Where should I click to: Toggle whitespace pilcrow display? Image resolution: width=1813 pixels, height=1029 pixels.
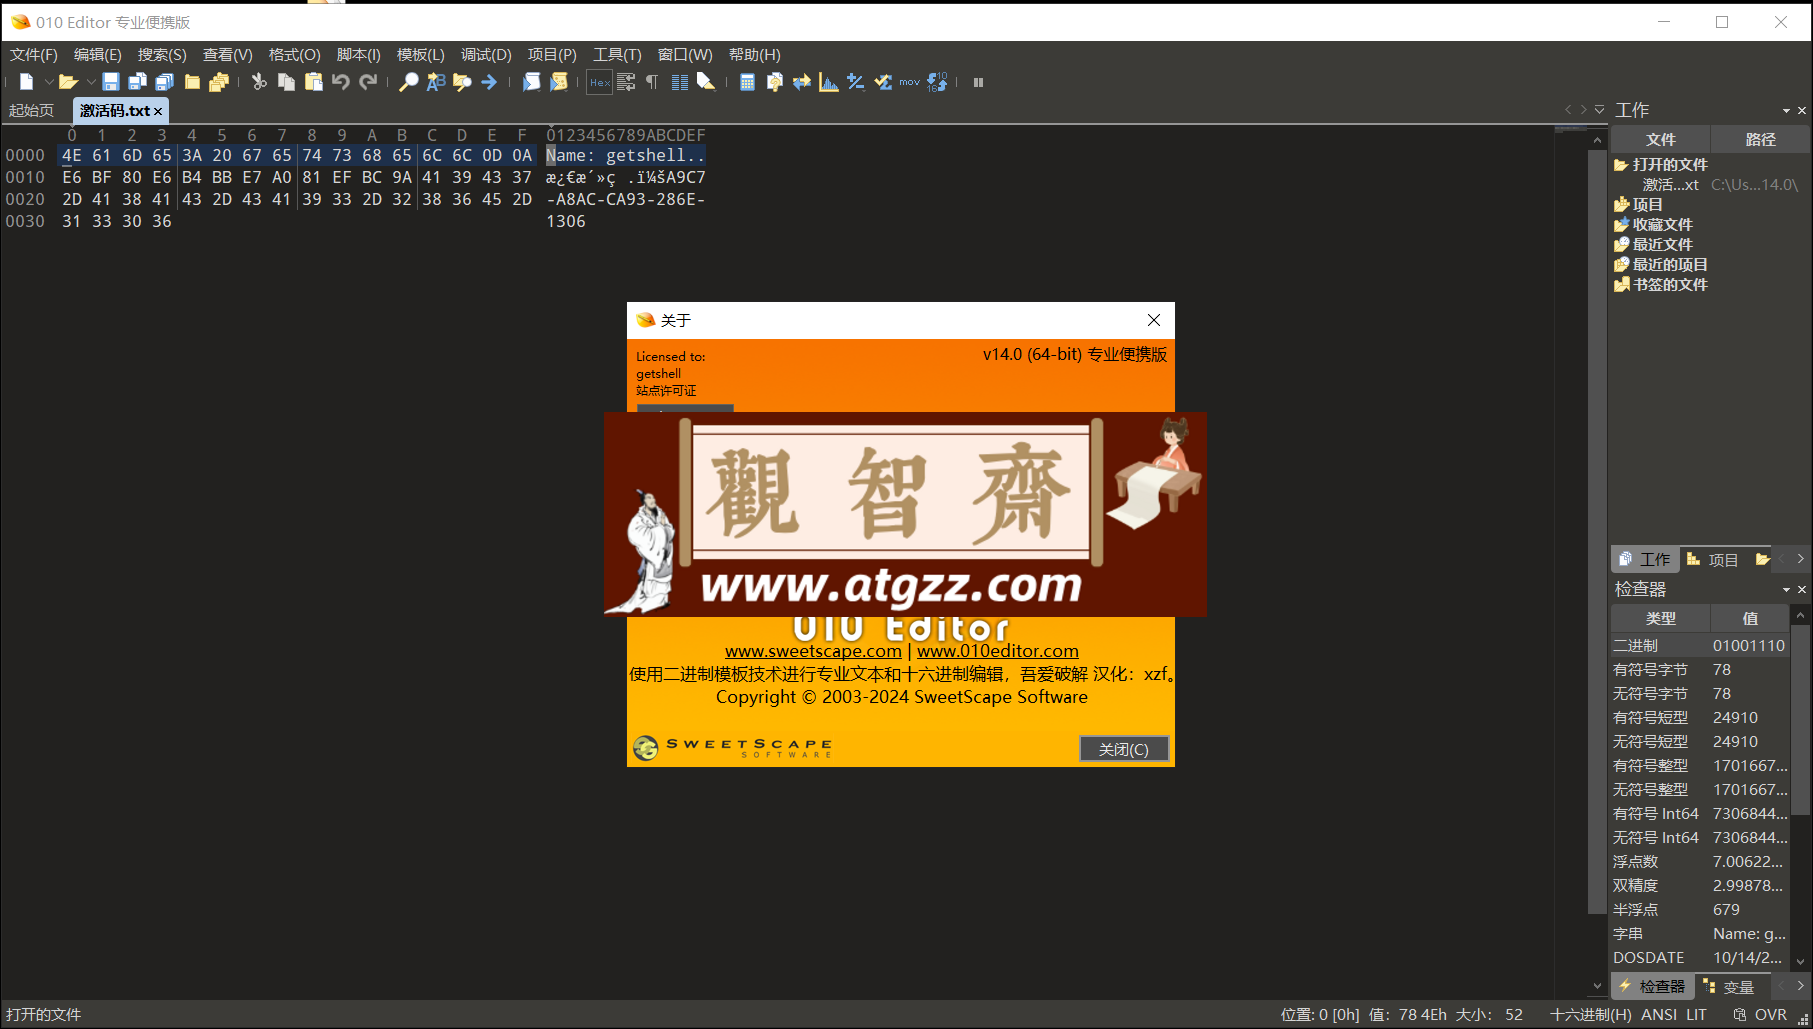pos(652,82)
